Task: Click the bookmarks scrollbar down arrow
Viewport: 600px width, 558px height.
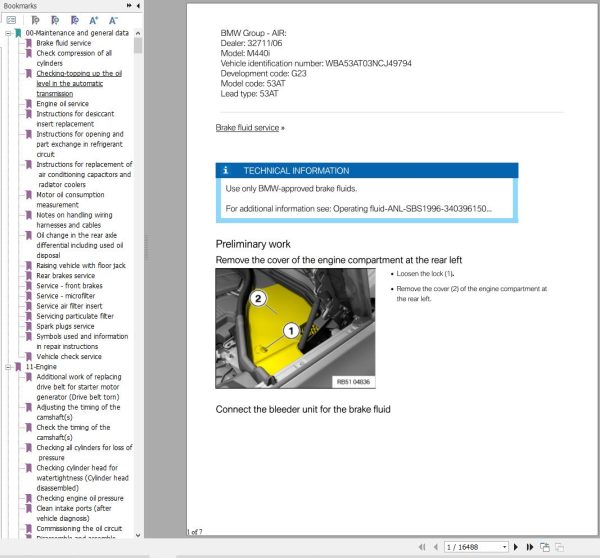Action: point(138,535)
